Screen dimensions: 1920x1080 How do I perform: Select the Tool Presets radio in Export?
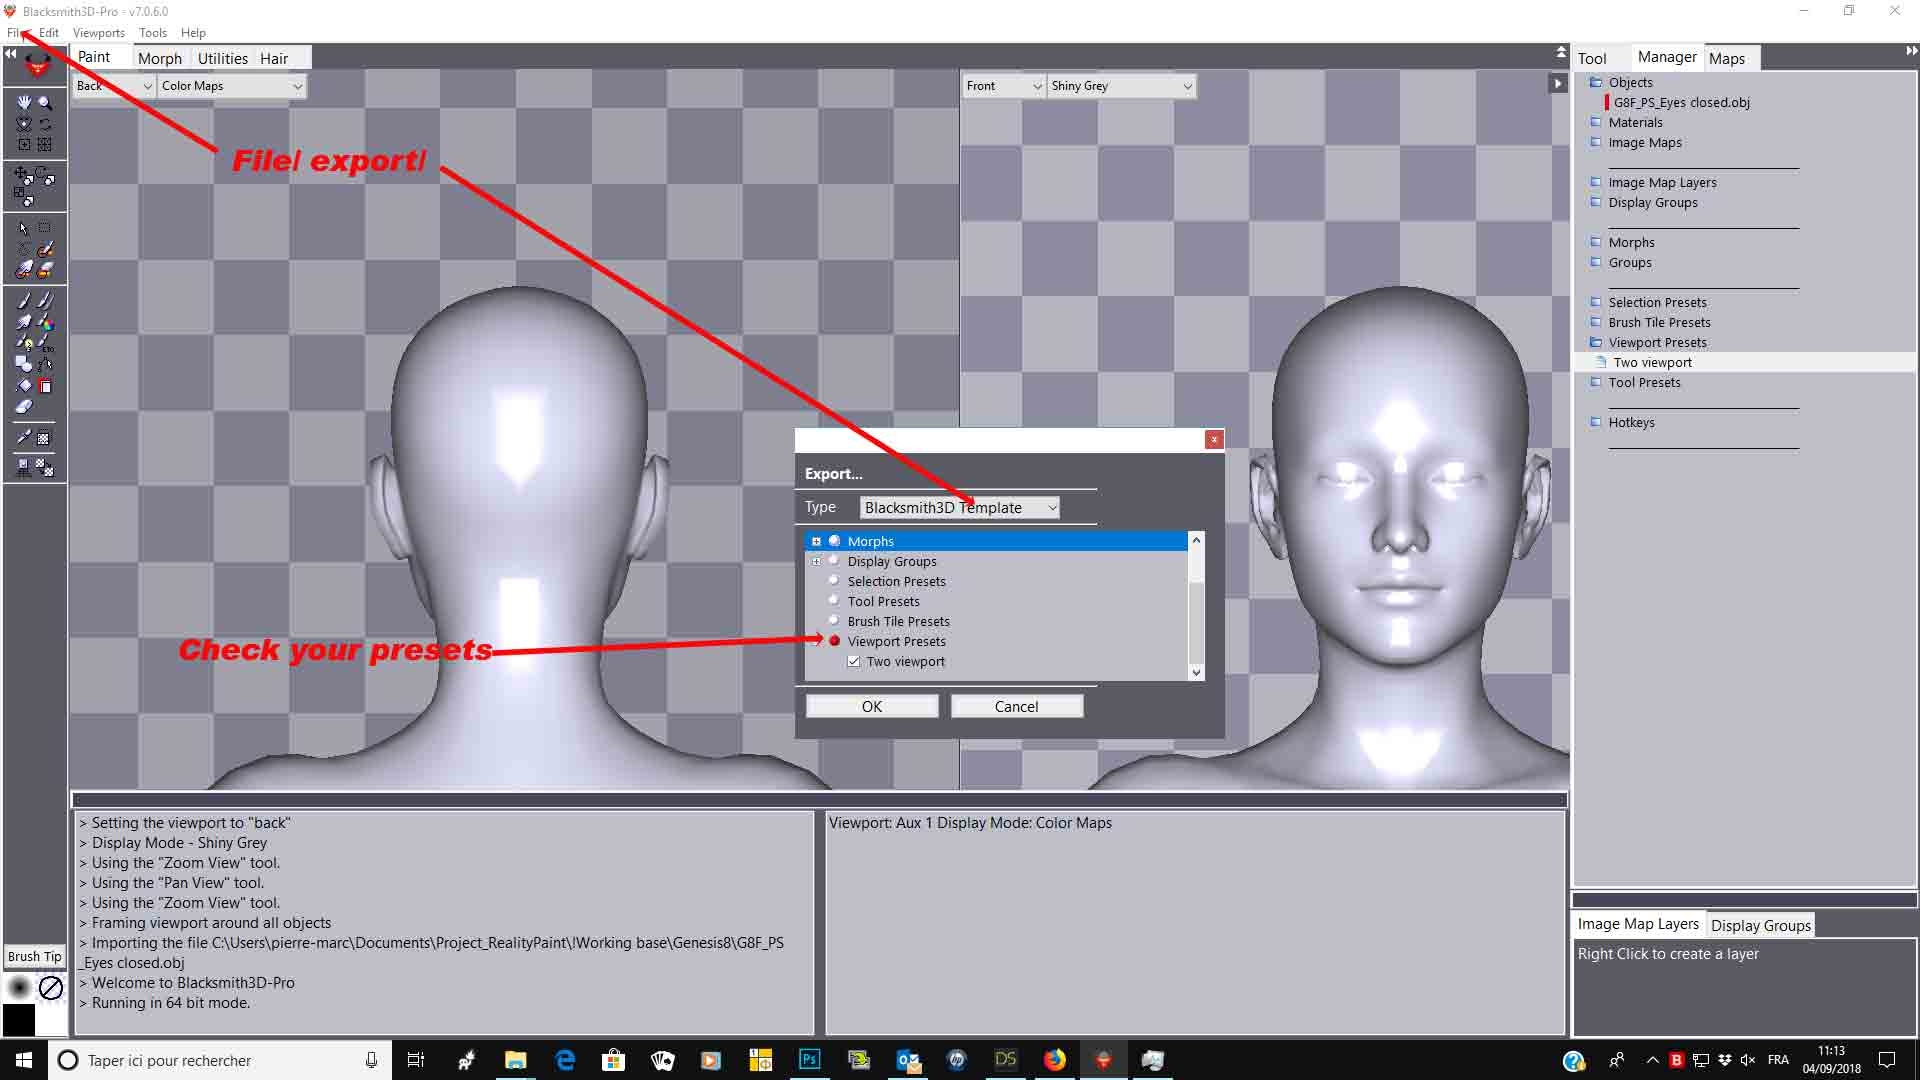click(834, 601)
